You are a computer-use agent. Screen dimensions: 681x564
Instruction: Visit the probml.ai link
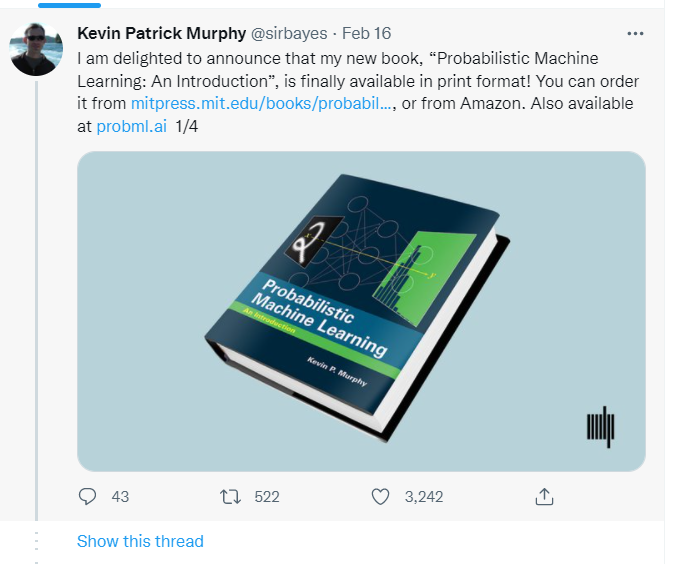click(x=131, y=126)
